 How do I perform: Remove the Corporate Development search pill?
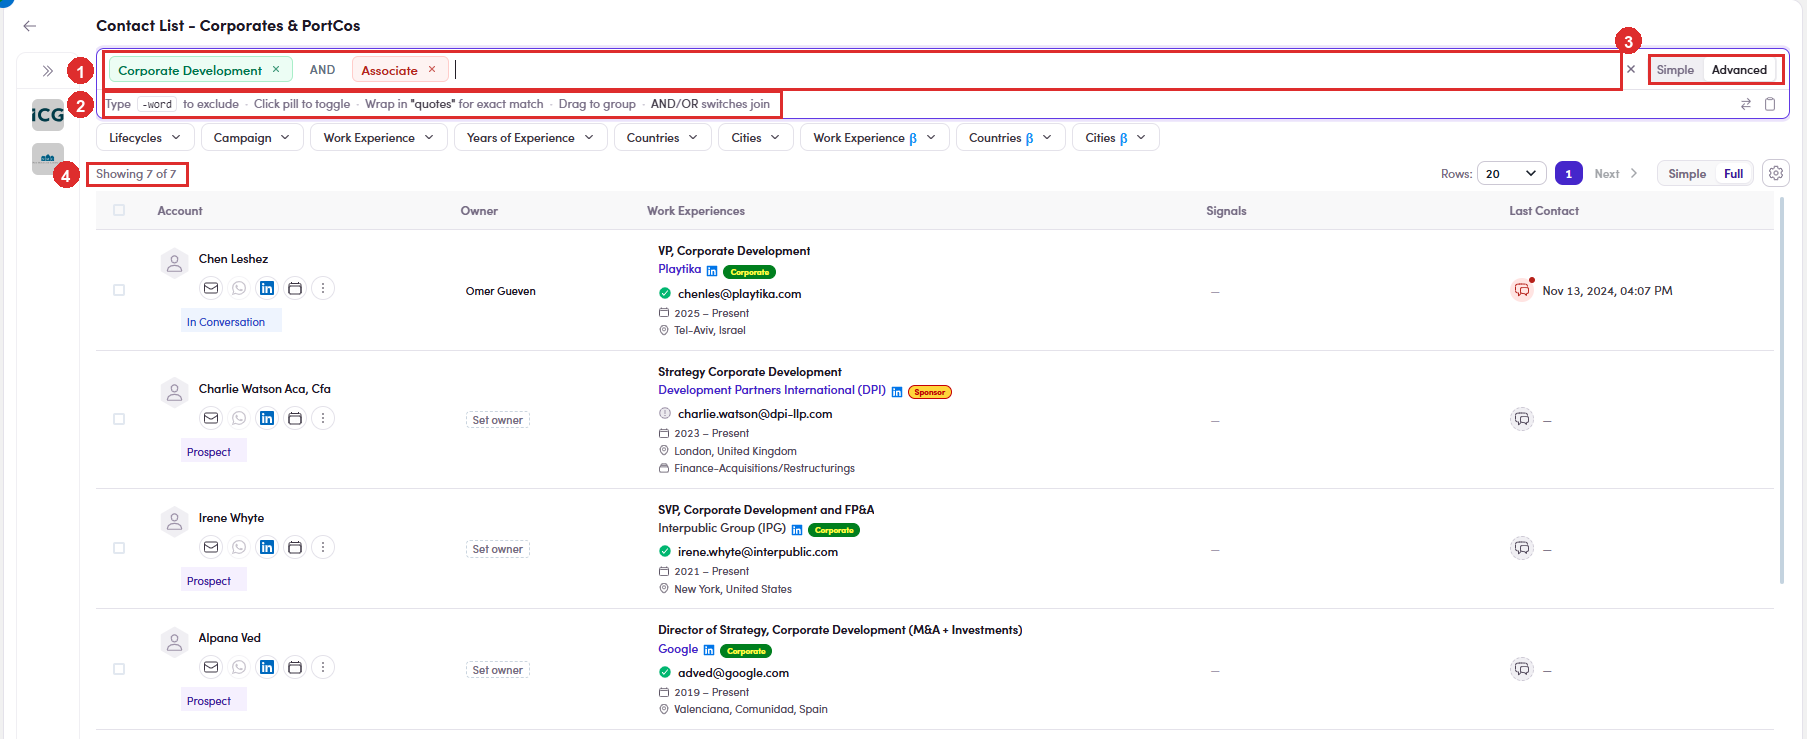276,69
